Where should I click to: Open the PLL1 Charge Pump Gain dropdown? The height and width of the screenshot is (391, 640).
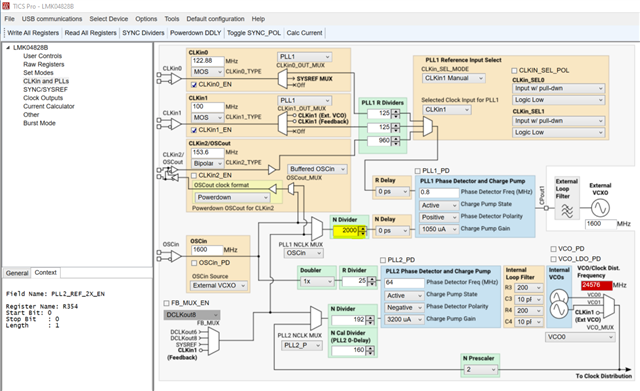click(x=439, y=229)
